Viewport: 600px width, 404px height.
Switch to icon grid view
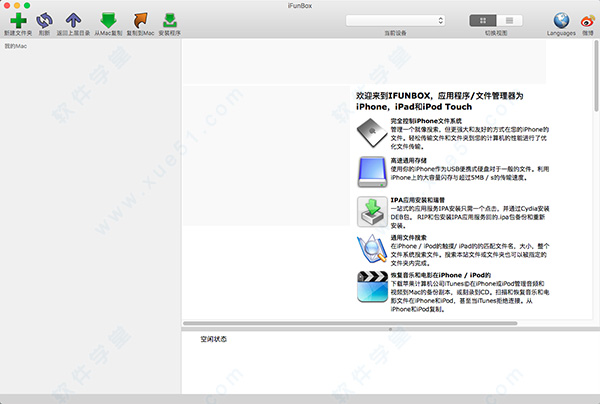[x=483, y=21]
